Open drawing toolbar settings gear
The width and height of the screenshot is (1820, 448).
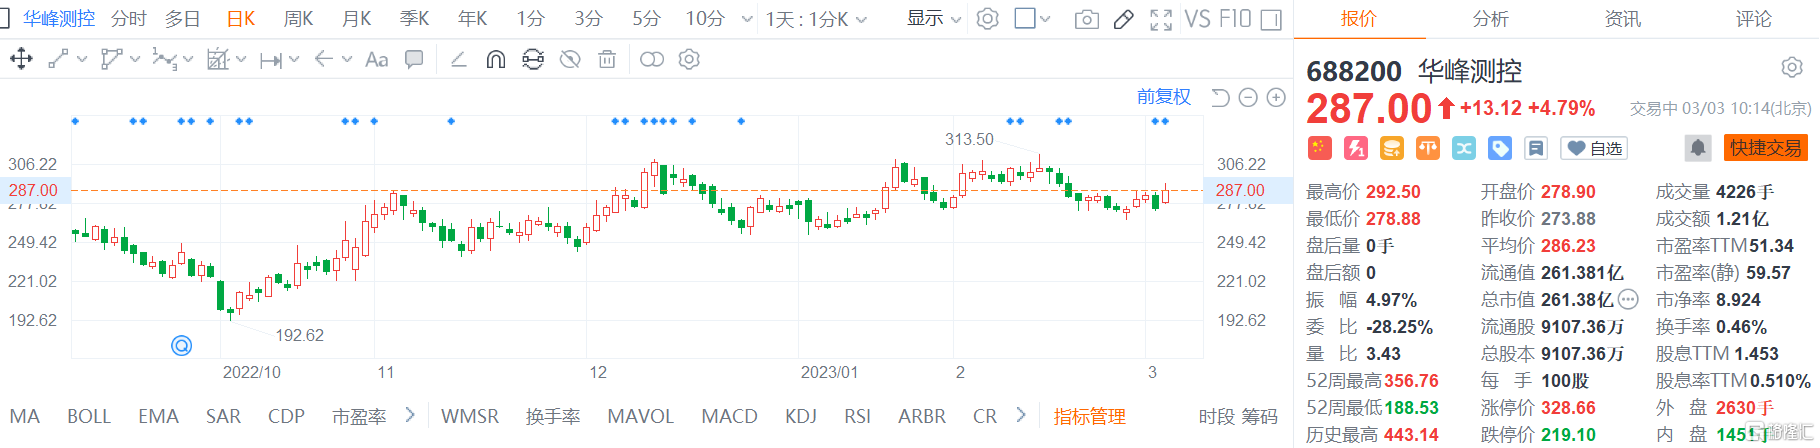click(689, 60)
